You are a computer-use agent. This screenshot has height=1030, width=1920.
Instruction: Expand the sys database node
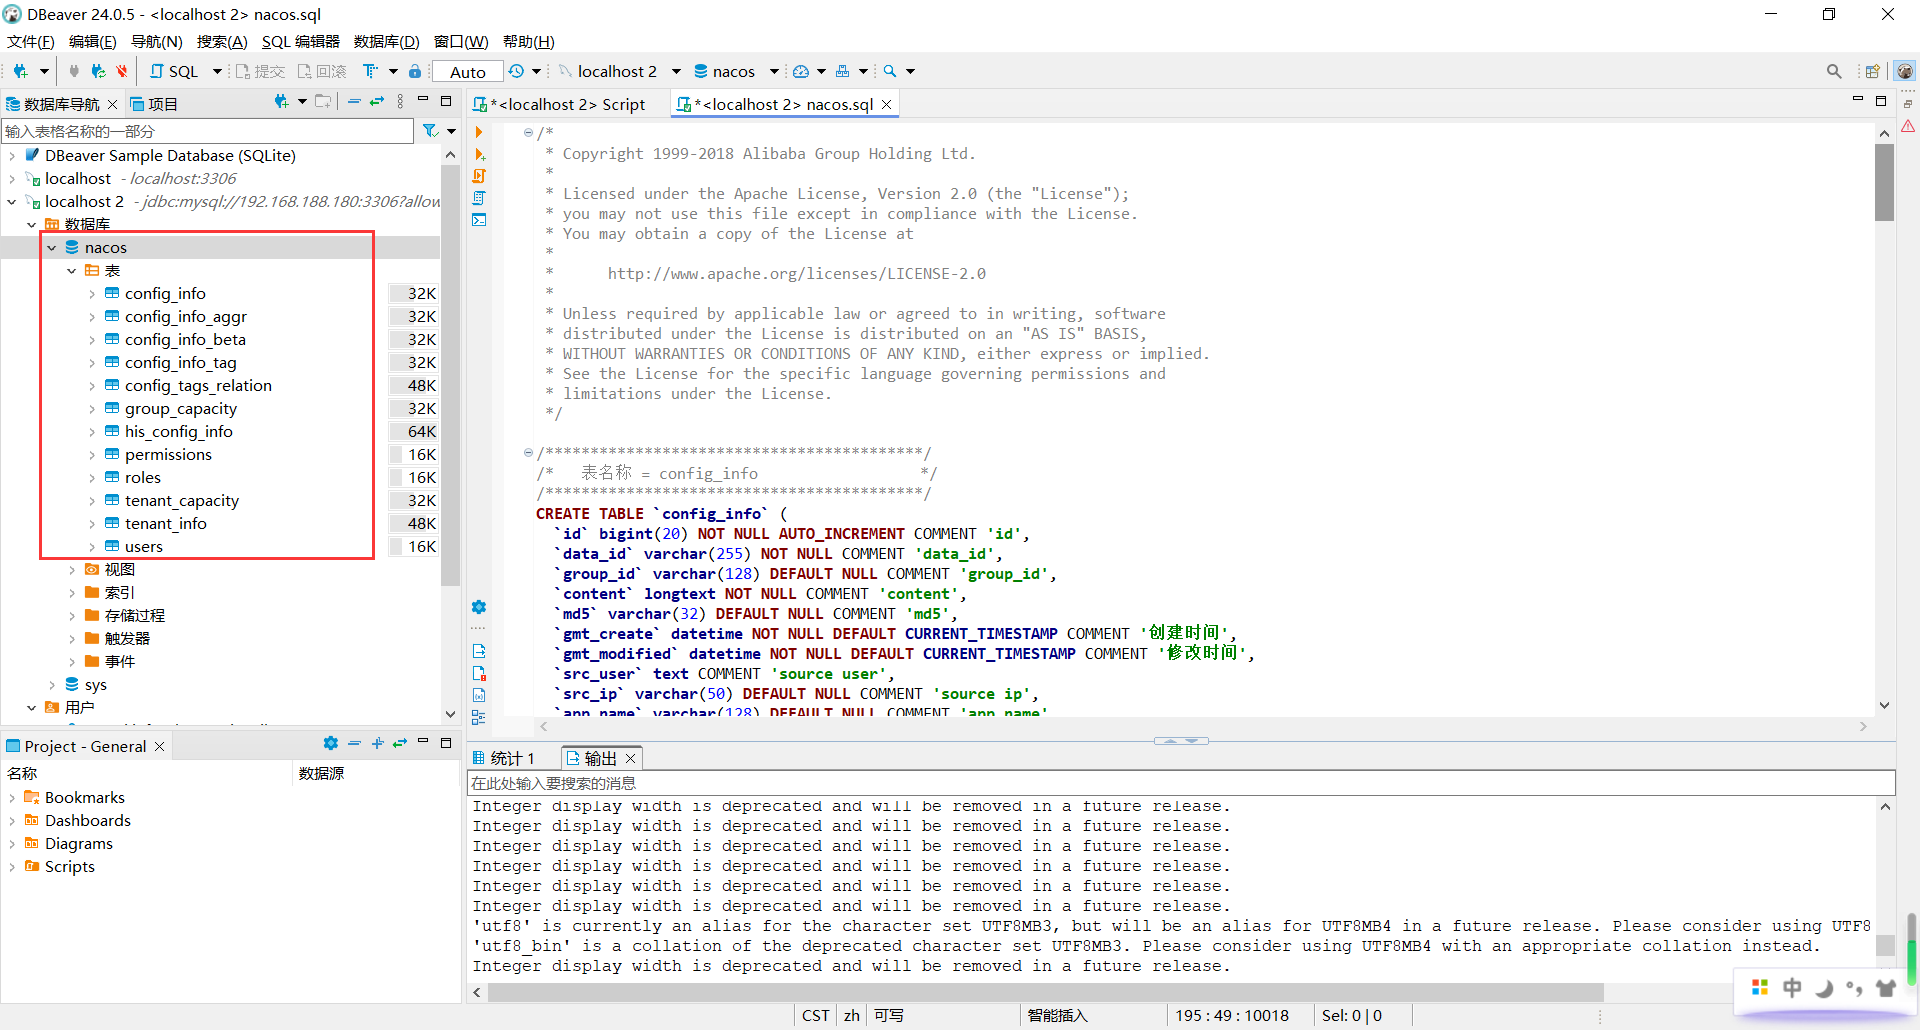pyautogui.click(x=52, y=685)
